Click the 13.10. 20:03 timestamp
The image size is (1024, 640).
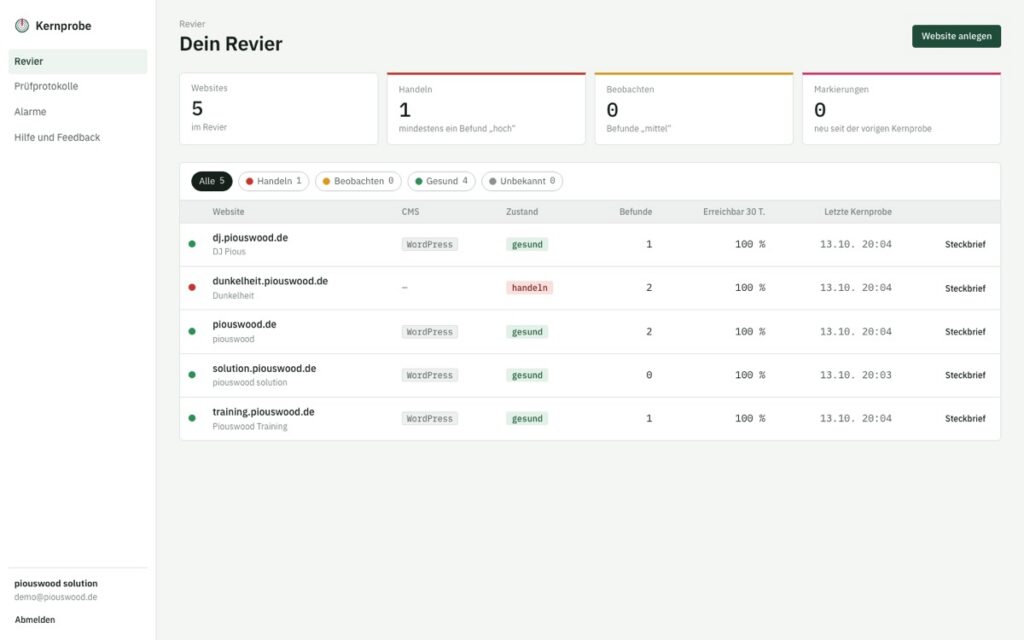pyautogui.click(x=856, y=376)
